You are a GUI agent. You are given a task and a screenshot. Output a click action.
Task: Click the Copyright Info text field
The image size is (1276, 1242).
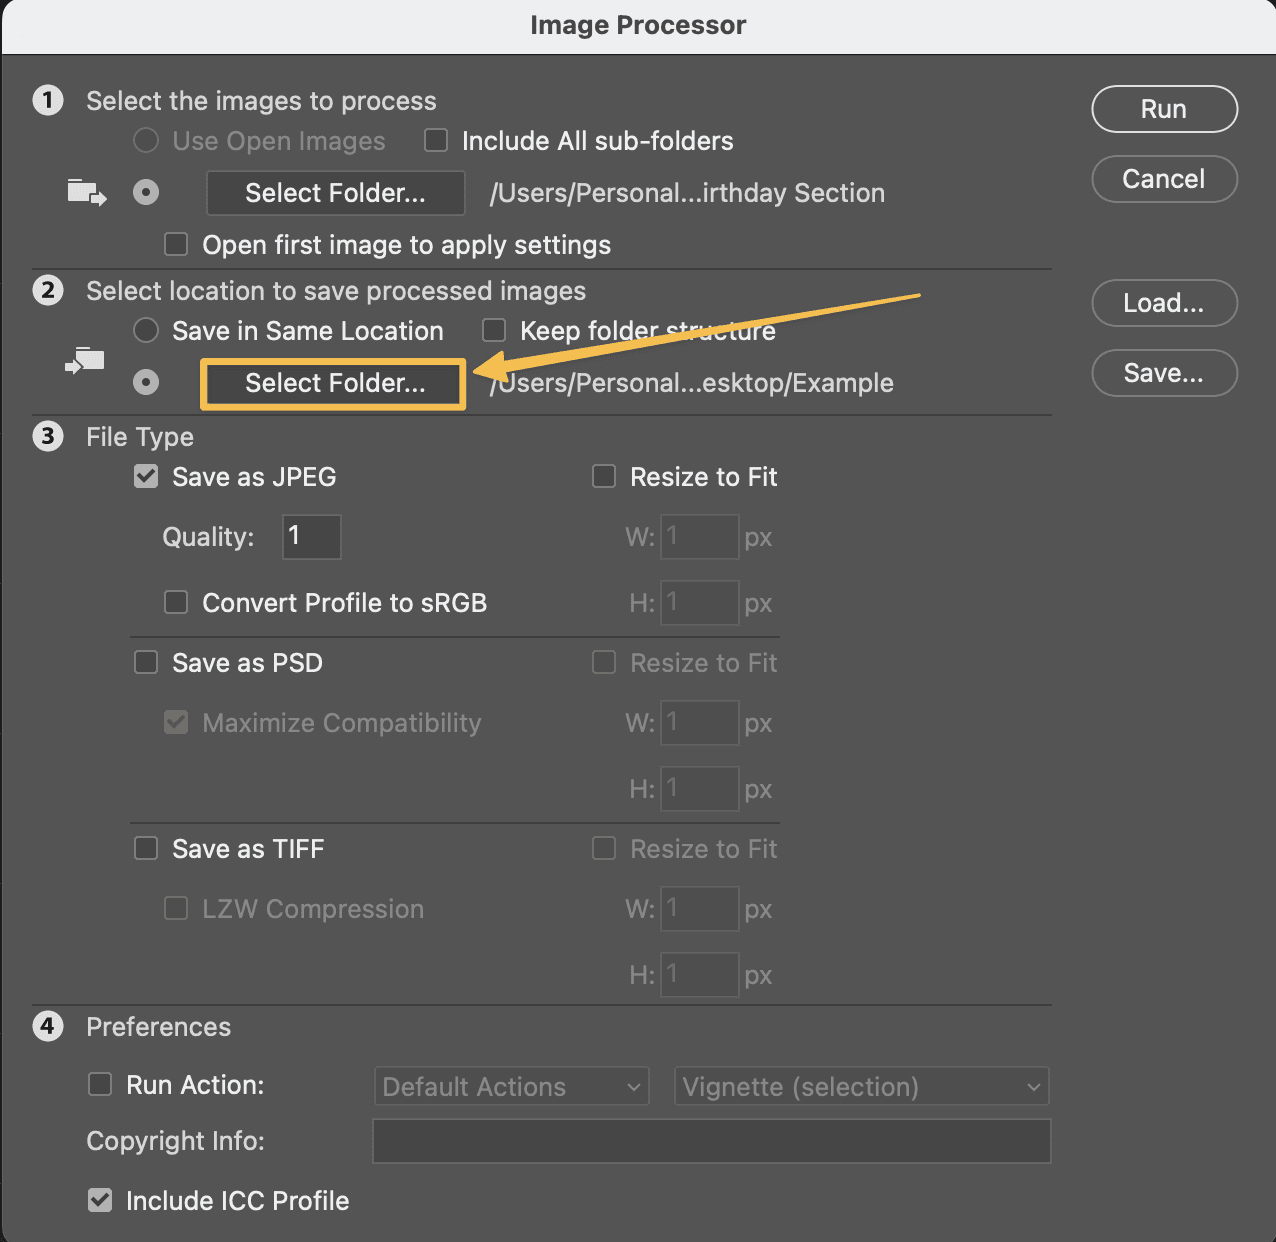tap(711, 1141)
